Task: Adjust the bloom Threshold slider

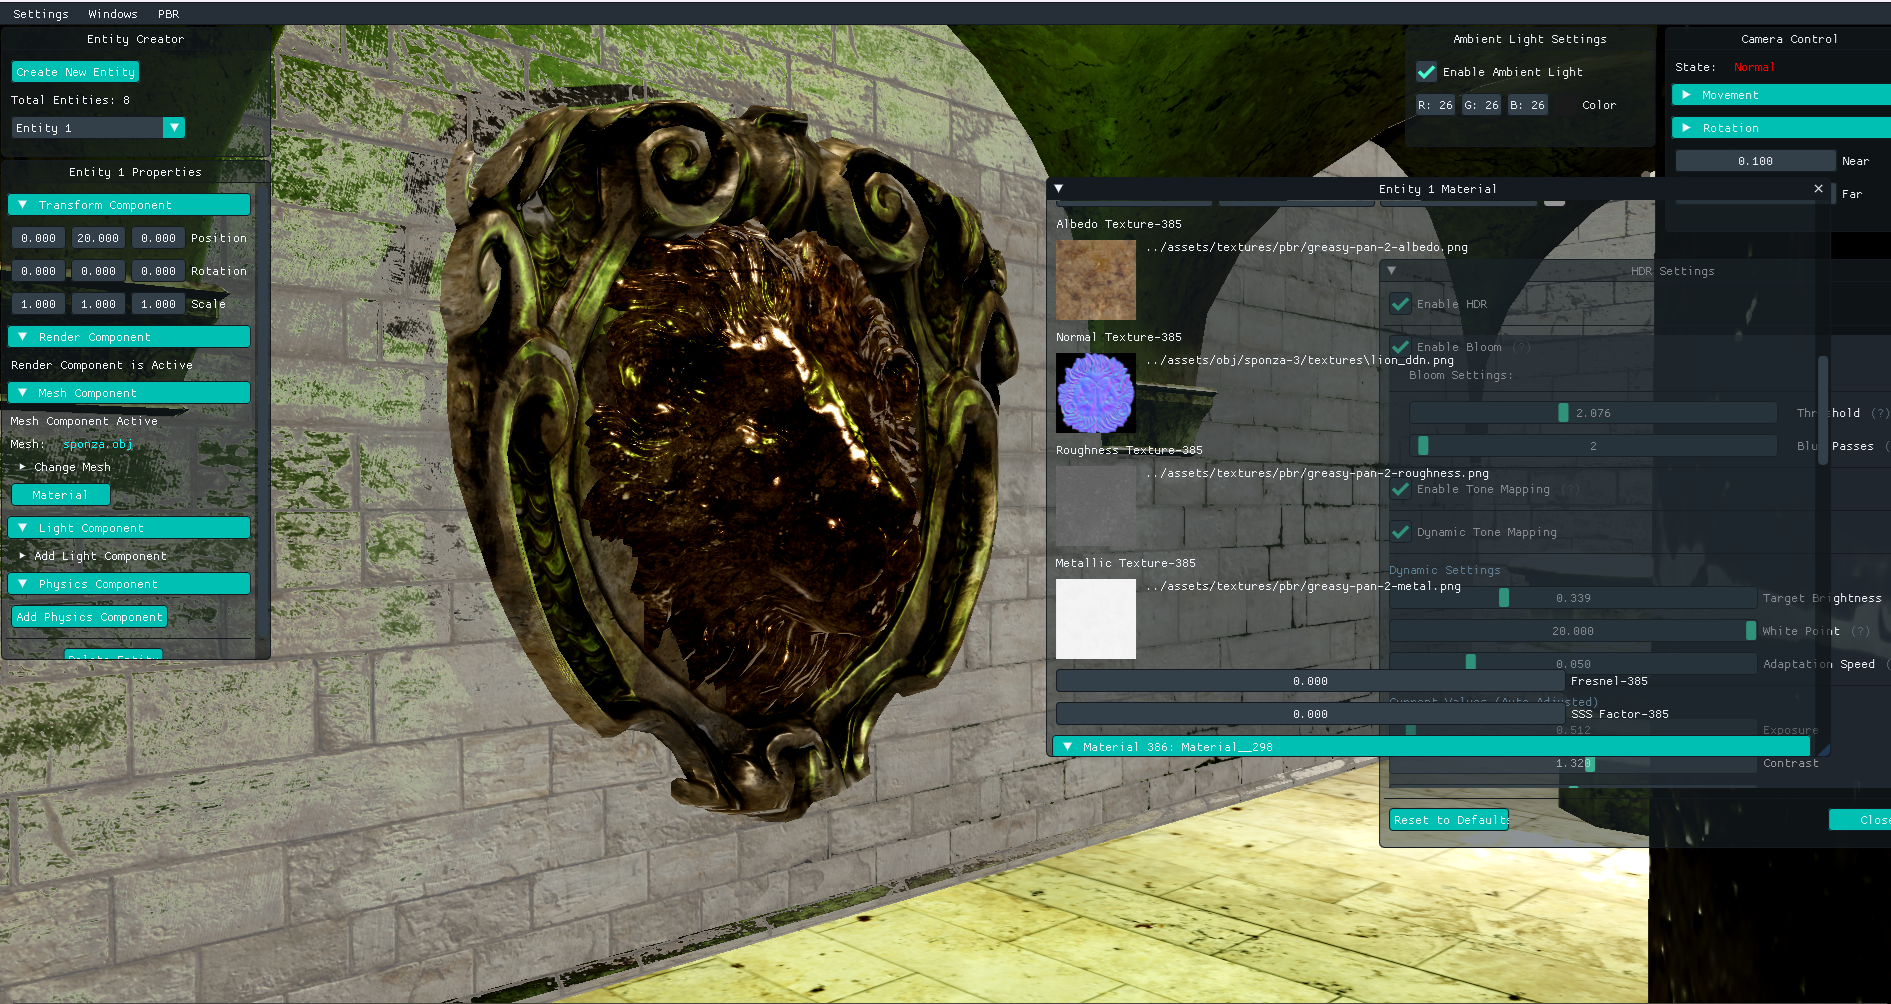Action: (1593, 413)
